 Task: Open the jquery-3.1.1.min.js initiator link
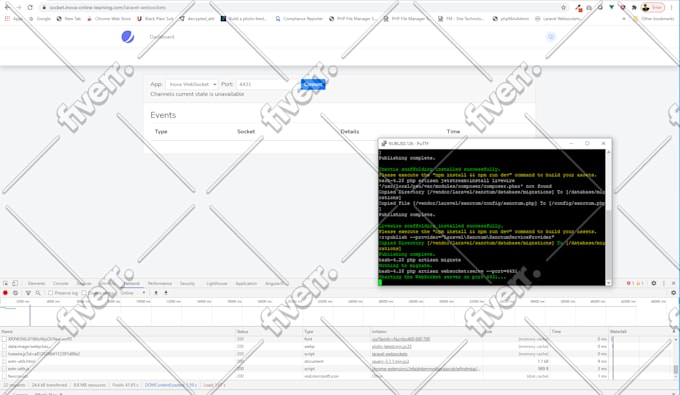tap(390, 361)
